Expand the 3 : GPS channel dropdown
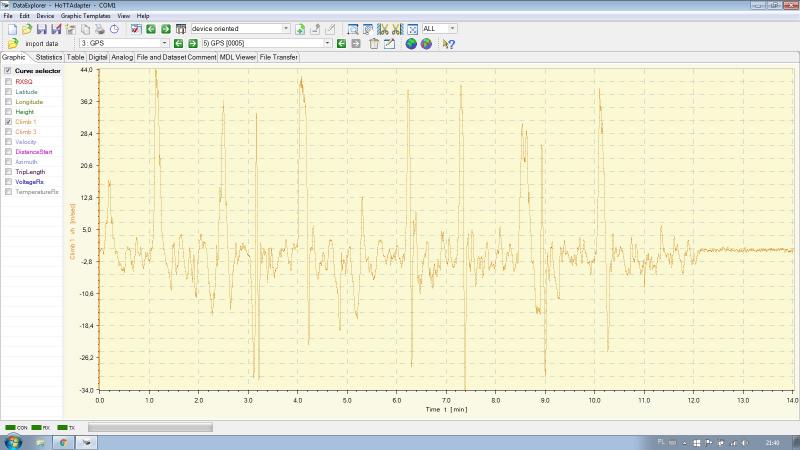Viewport: 800px width, 450px height. click(x=164, y=44)
